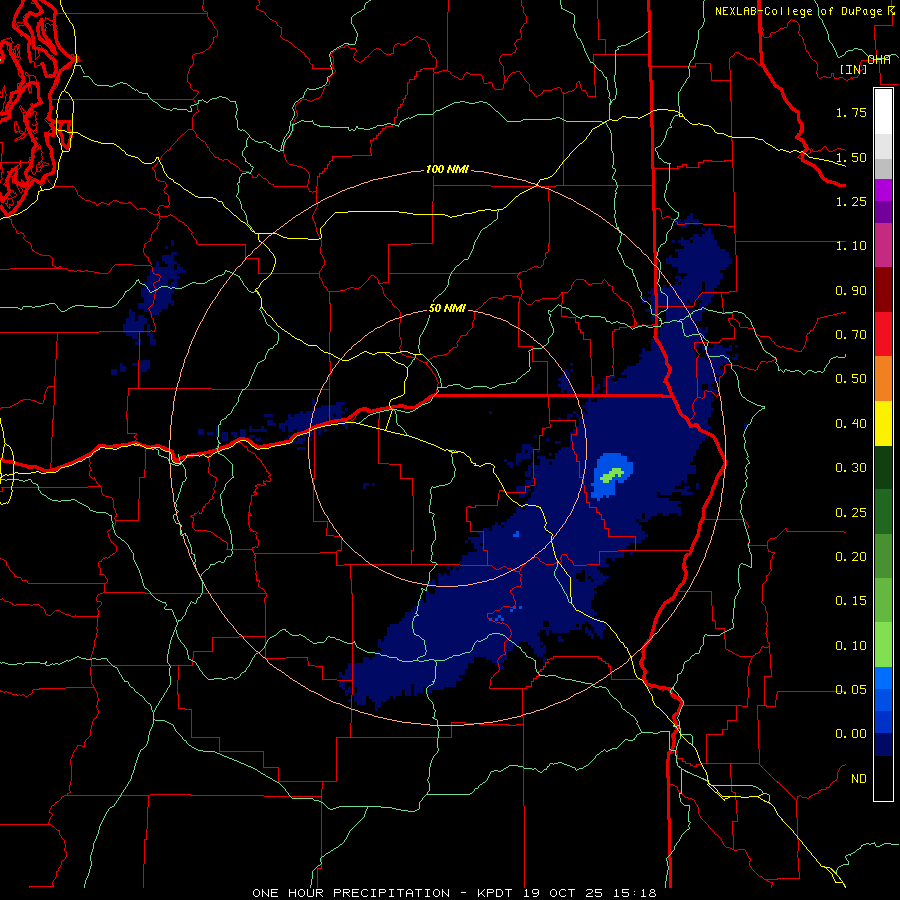Click the white 1.75 legend swatch
The width and height of the screenshot is (900, 900).
[x=883, y=112]
